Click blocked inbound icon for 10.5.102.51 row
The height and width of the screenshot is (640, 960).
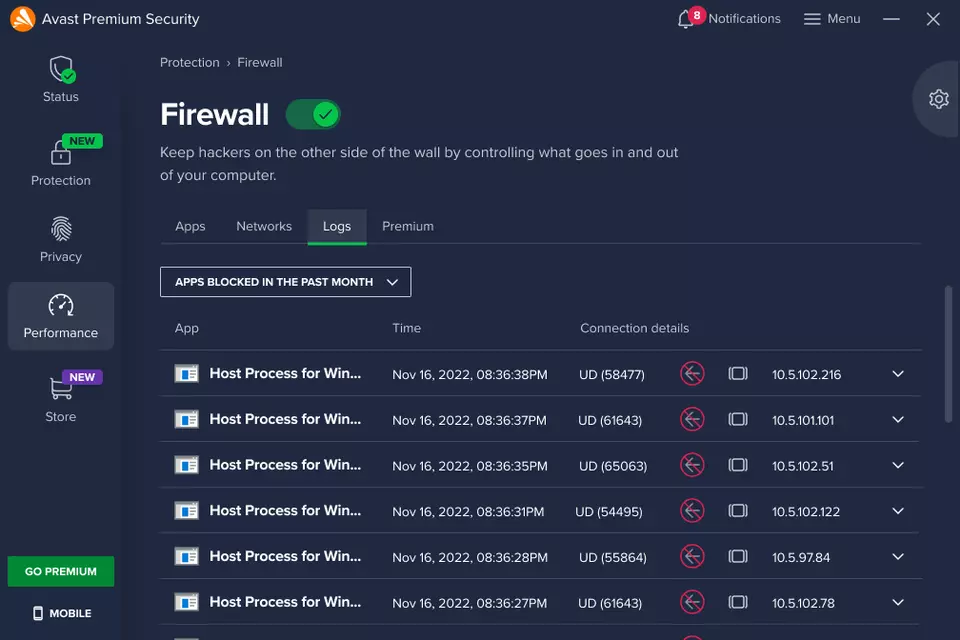coord(692,465)
